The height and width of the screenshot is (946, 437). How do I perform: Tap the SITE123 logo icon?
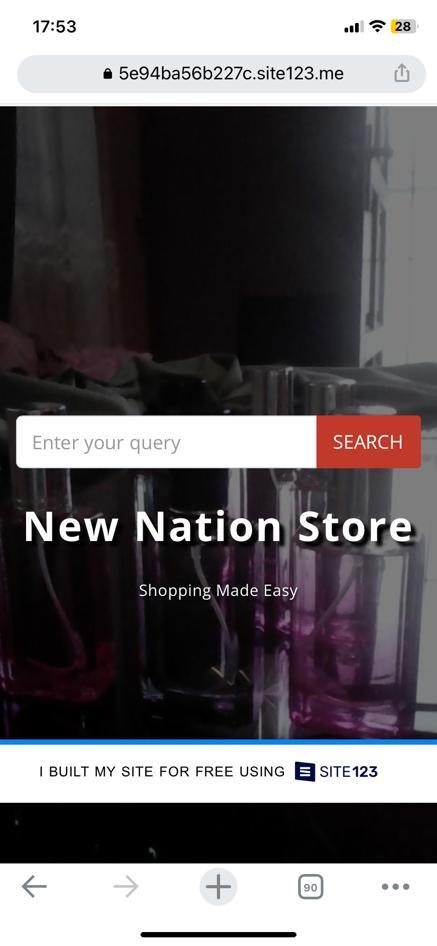305,771
